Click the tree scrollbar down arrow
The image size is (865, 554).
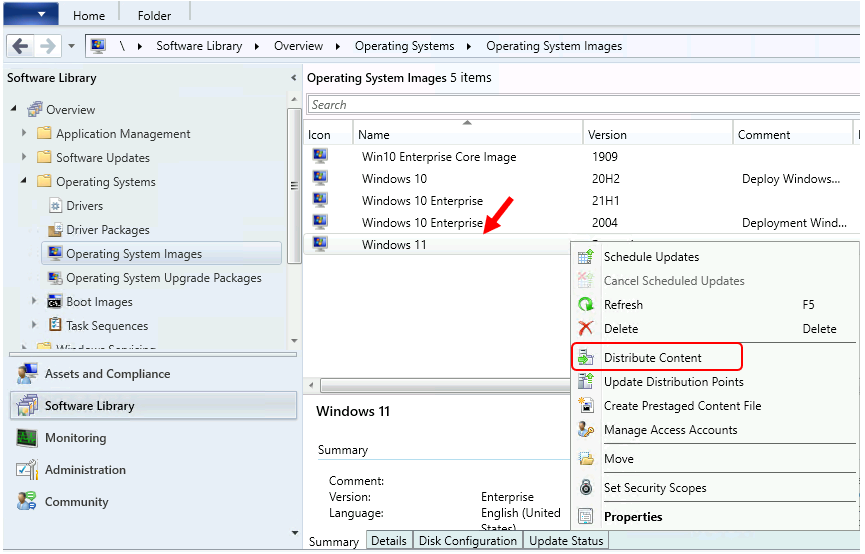point(294,341)
